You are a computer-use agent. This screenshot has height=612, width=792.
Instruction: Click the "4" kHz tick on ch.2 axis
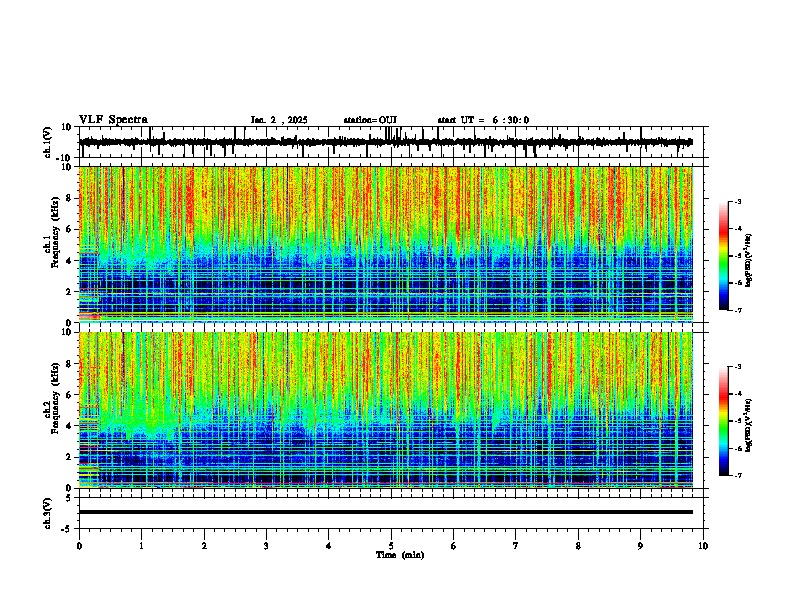pyautogui.click(x=69, y=426)
